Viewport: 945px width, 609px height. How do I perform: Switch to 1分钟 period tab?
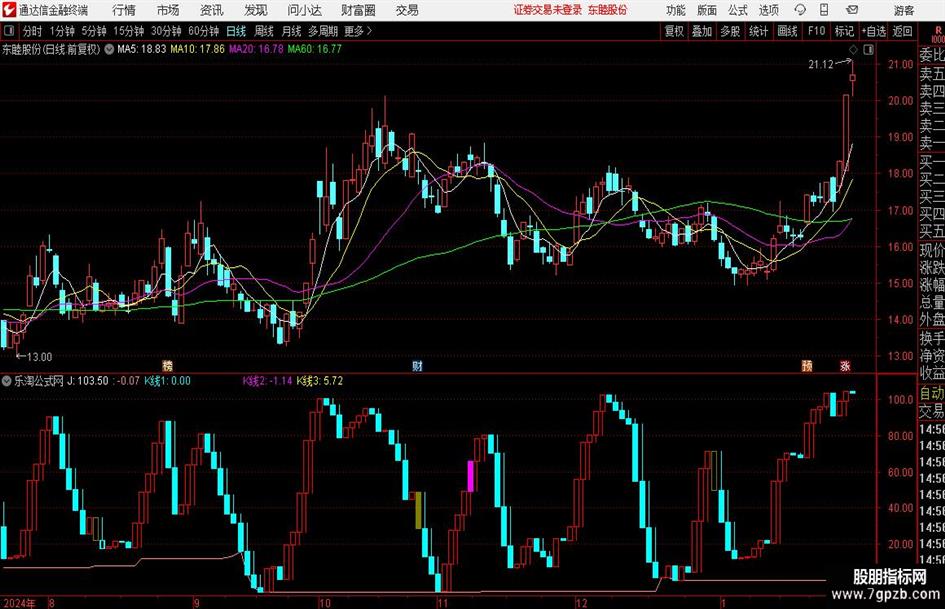(61, 31)
